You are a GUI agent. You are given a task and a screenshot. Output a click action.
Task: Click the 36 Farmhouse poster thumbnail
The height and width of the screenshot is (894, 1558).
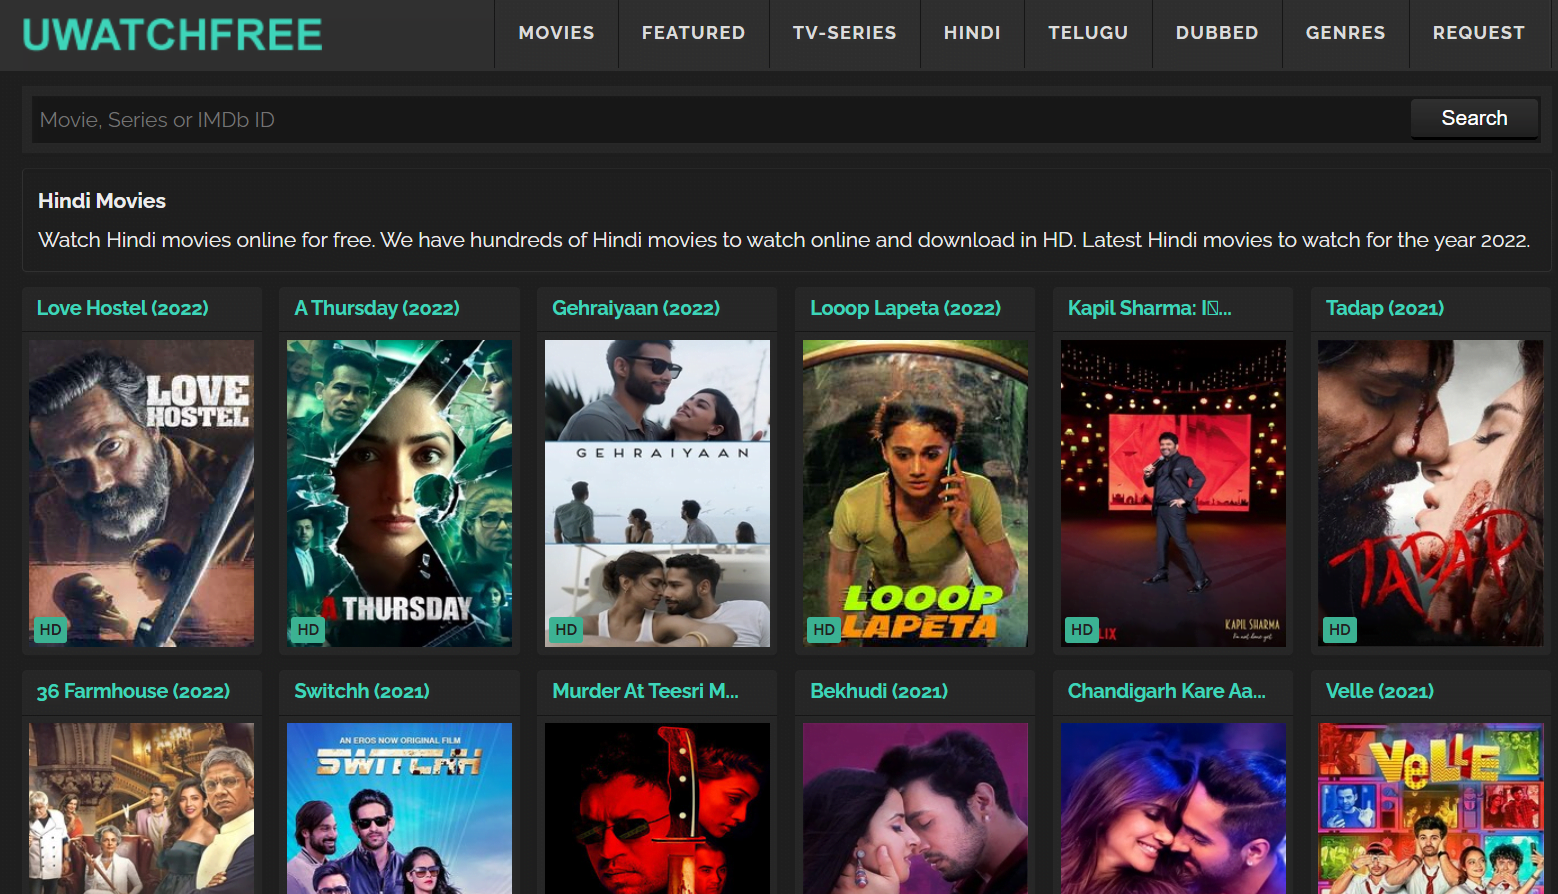tap(141, 808)
